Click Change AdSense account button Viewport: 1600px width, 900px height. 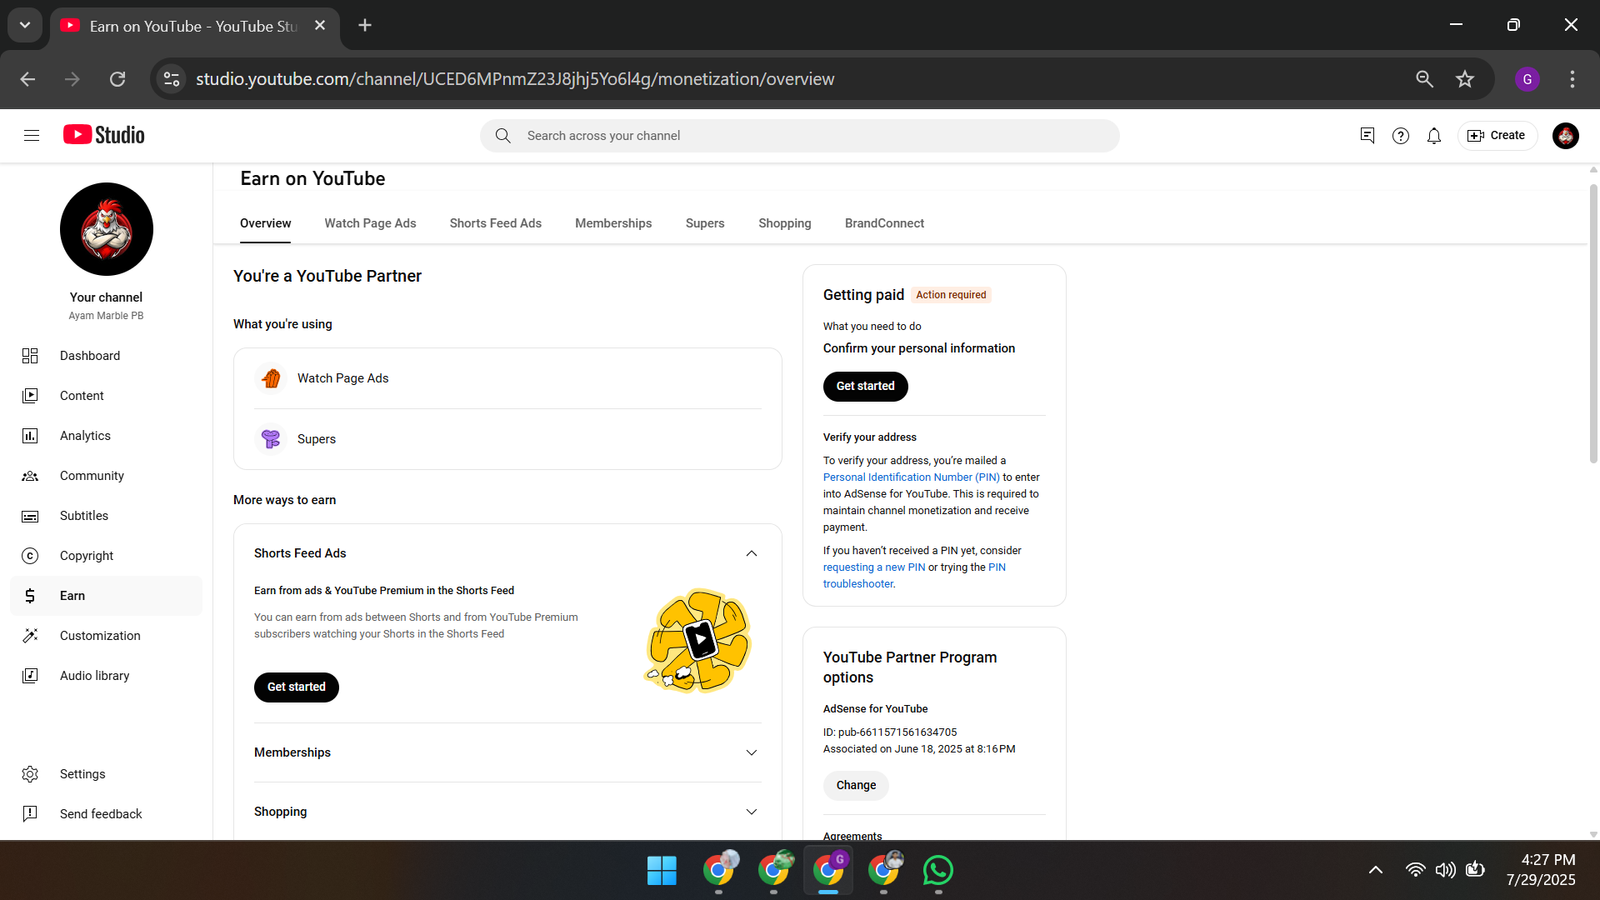point(856,785)
